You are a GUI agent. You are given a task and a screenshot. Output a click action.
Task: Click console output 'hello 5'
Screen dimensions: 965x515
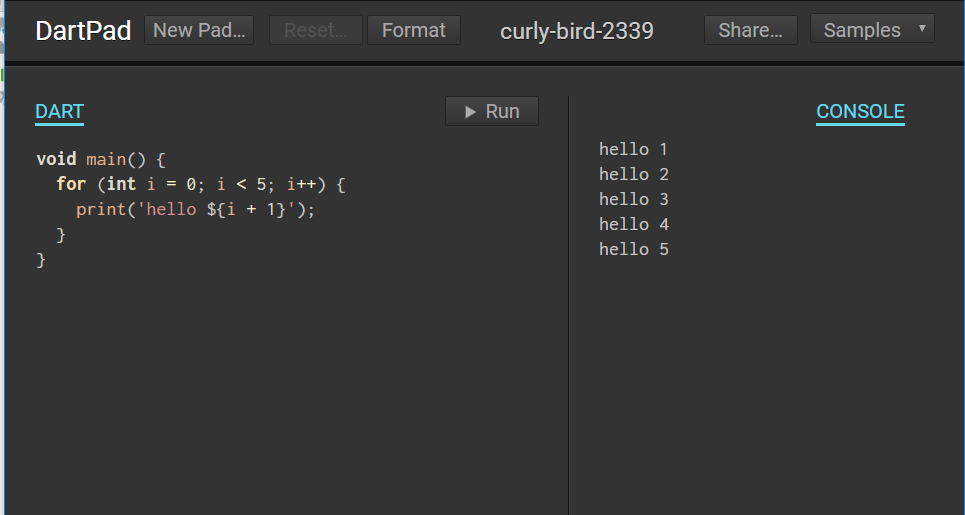click(x=633, y=249)
